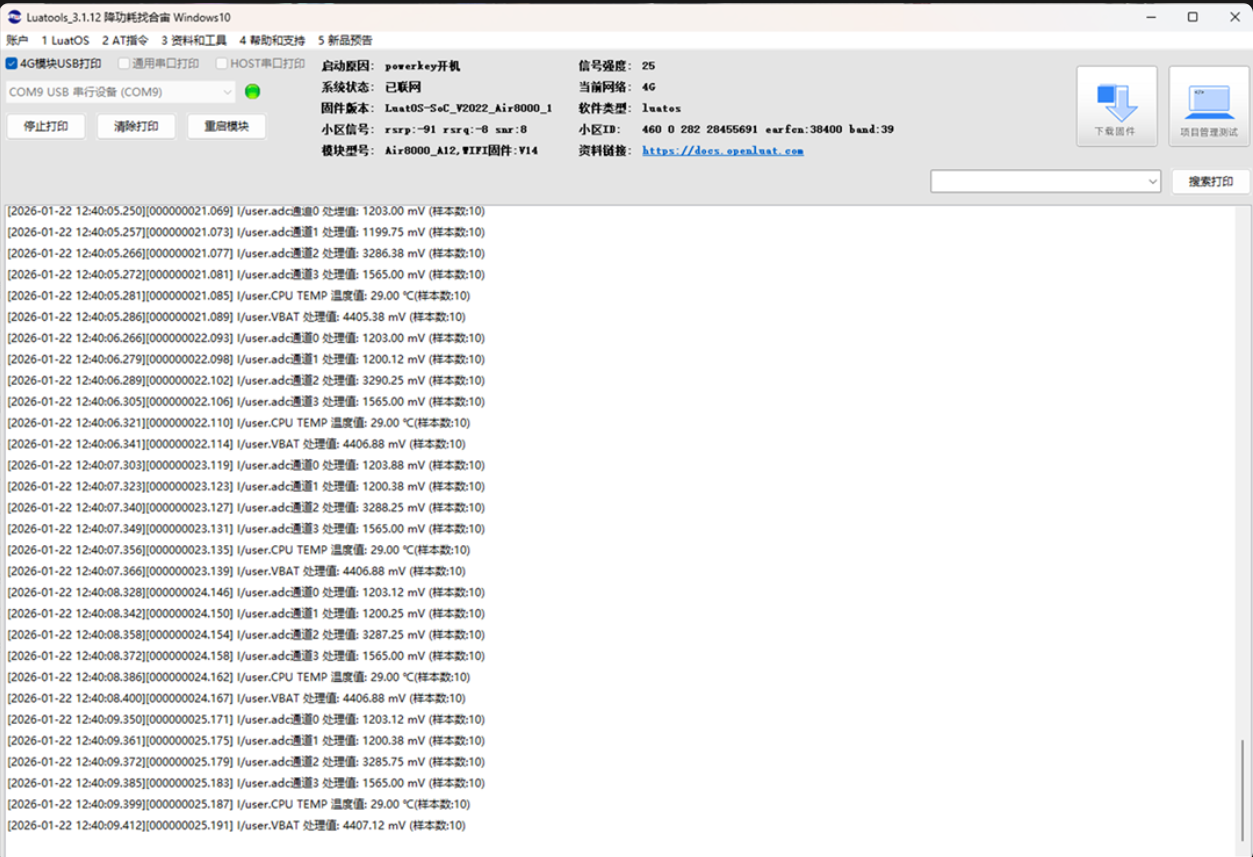Select the adc通道2 log line at 12:40:07.340
The image size is (1253, 857).
246,508
